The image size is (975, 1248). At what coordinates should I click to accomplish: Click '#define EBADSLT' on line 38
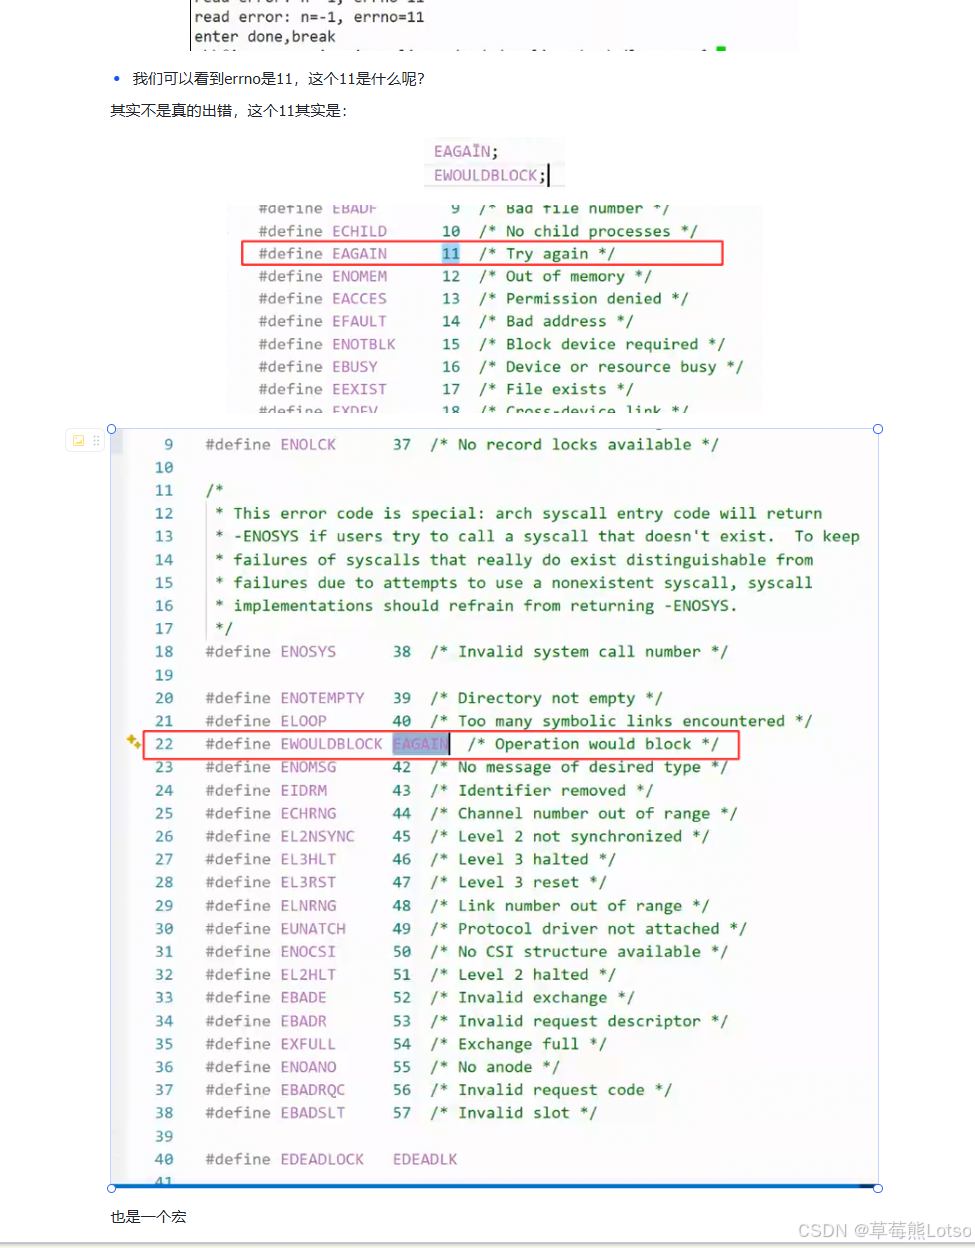point(275,1113)
